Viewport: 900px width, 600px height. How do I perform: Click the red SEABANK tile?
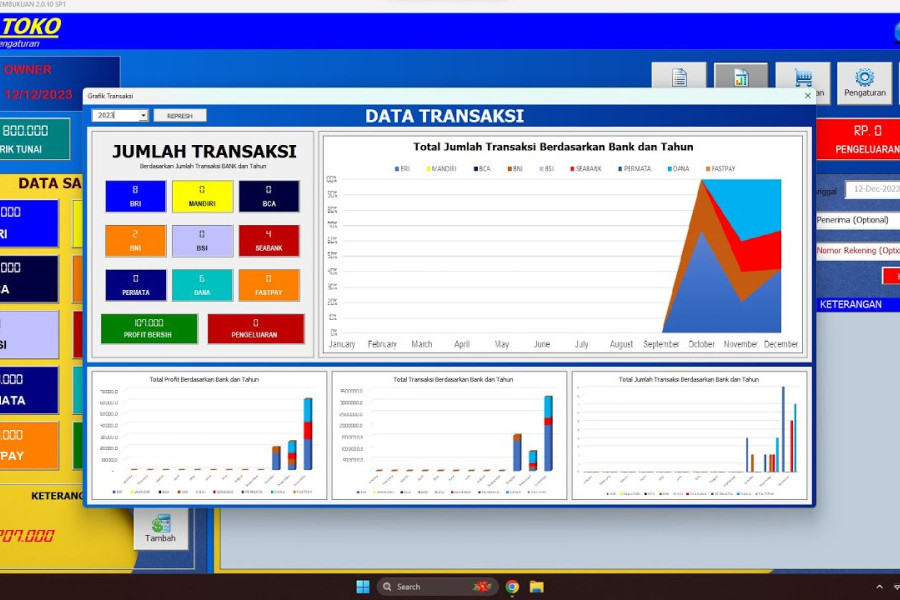(269, 241)
